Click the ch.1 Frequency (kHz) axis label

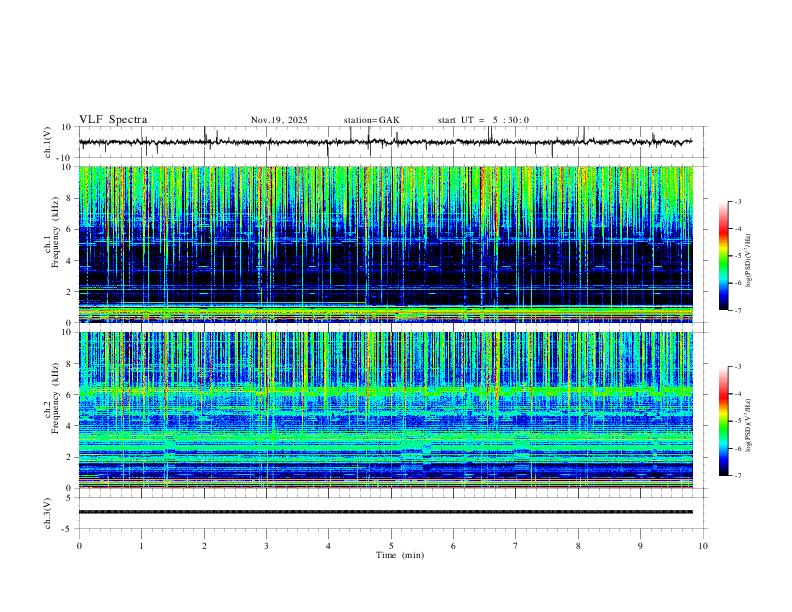[52, 232]
